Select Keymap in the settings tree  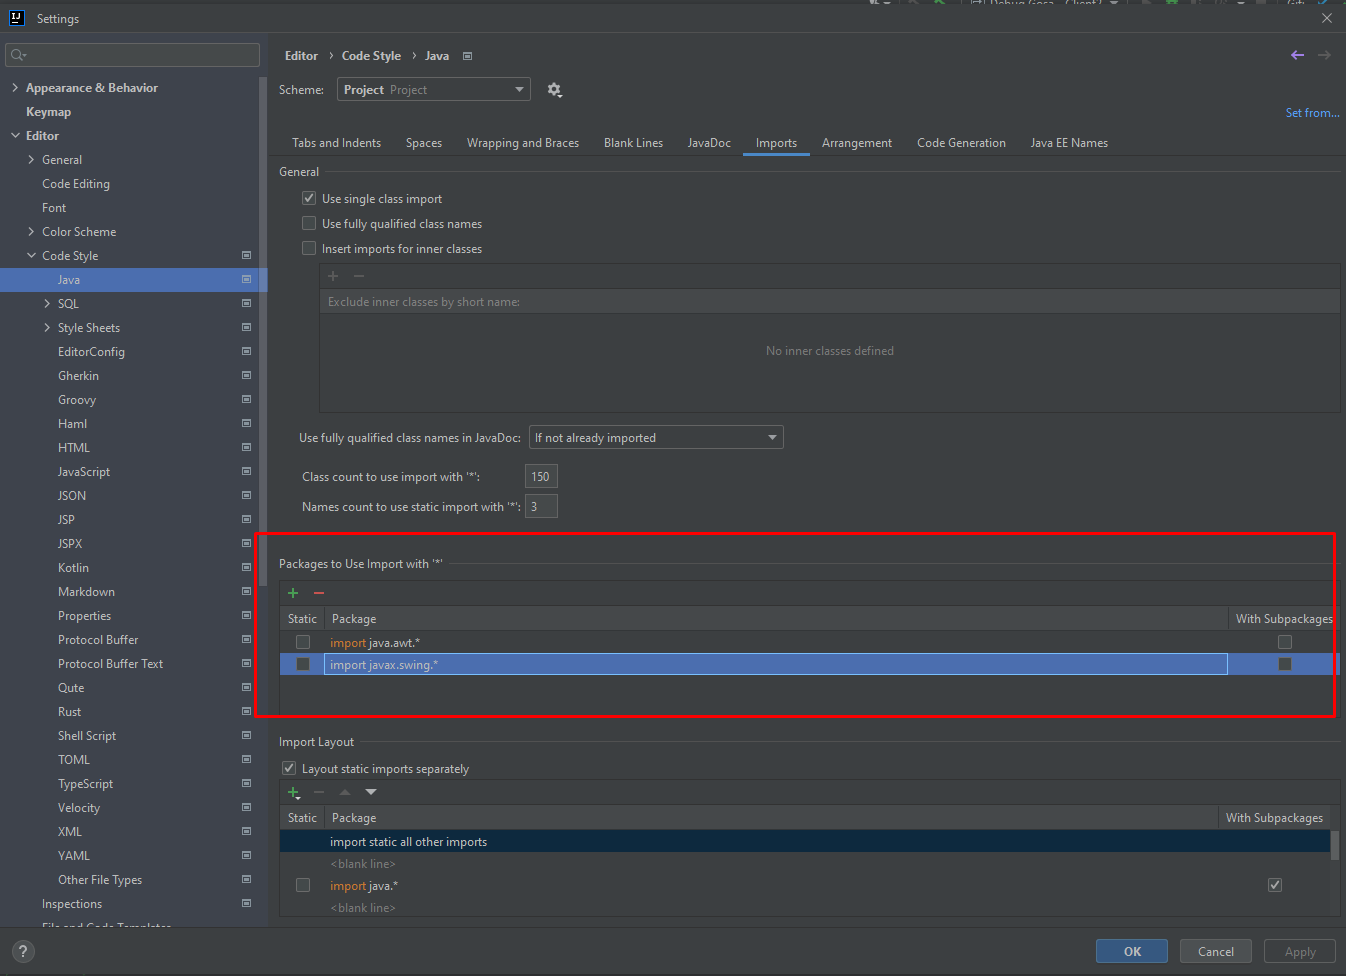click(x=48, y=112)
